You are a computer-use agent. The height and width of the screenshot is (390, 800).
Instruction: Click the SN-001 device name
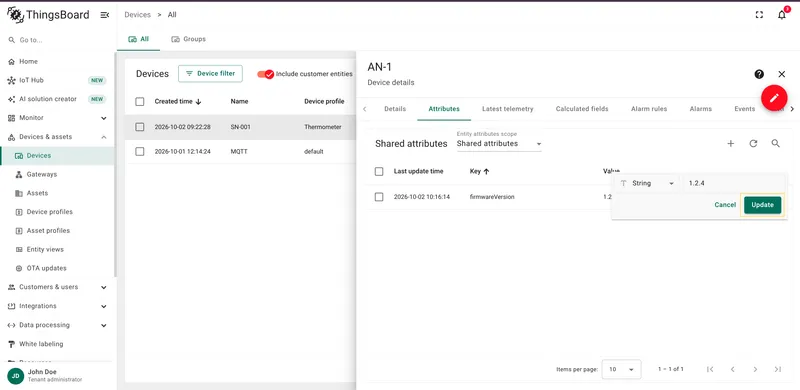[x=240, y=127]
